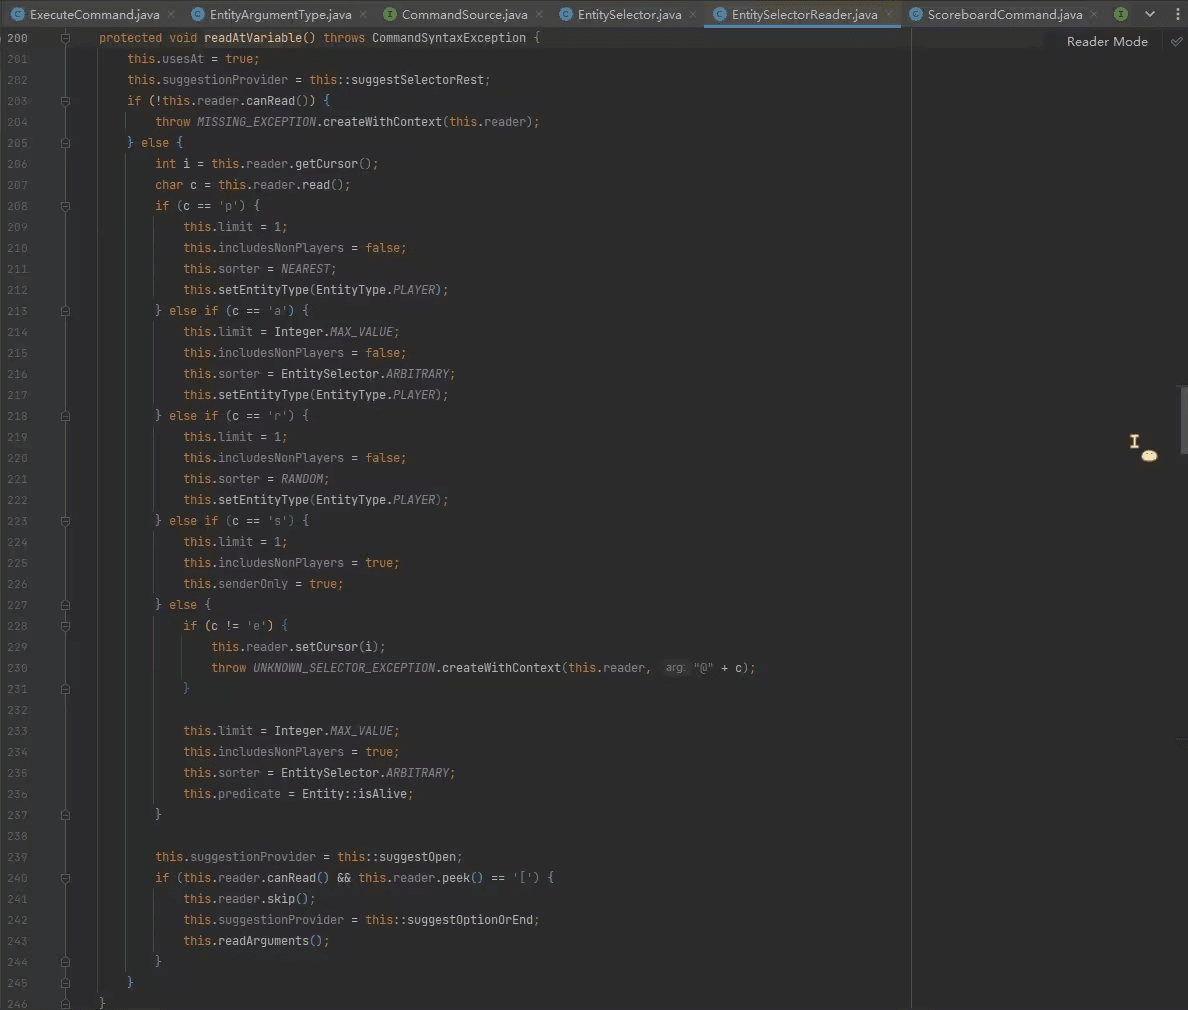Click usesAt assignment on line 201
The image size is (1188, 1010).
click(183, 59)
